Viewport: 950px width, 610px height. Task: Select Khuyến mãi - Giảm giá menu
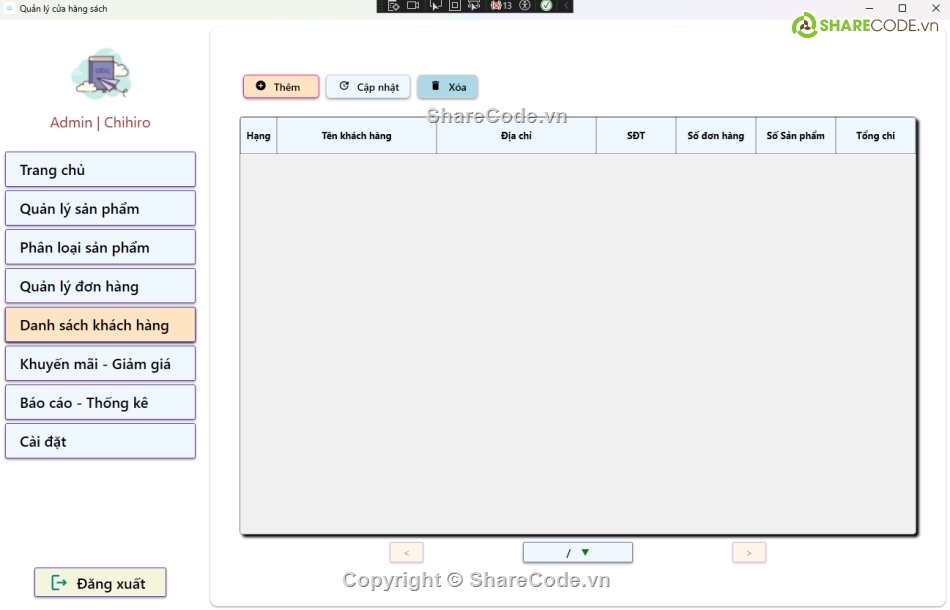tap(100, 364)
